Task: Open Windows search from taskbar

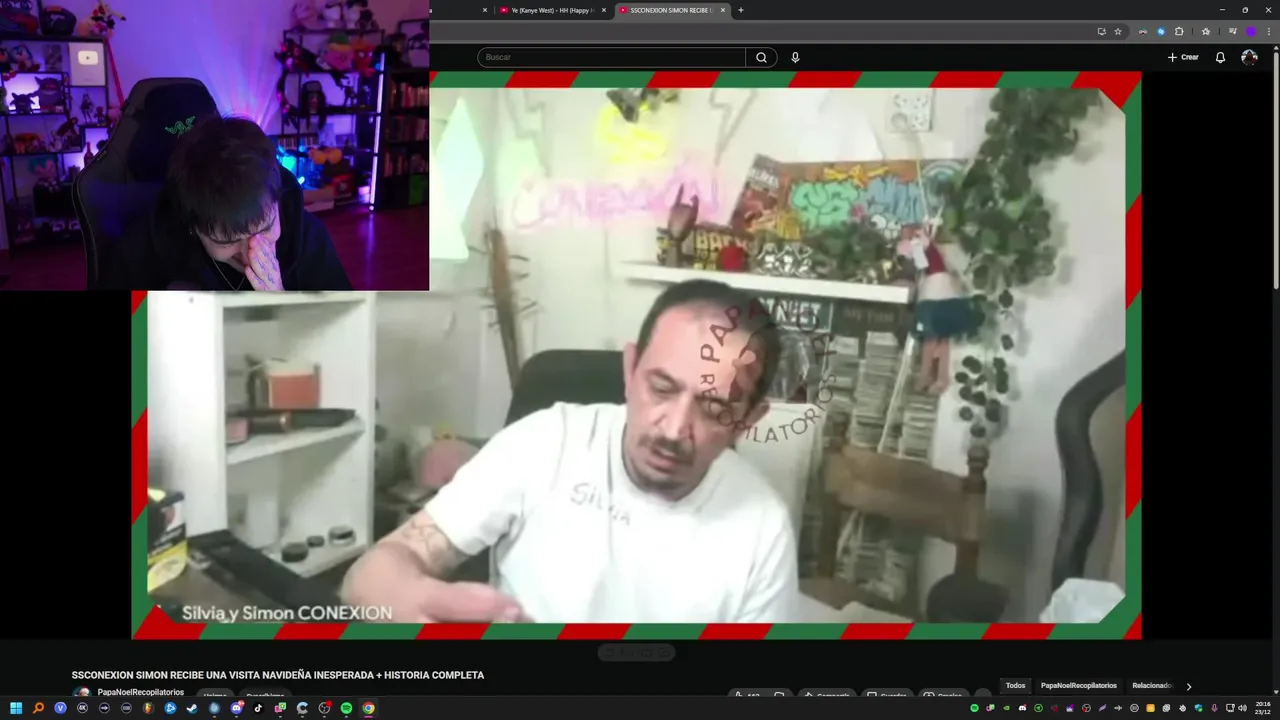Action: click(x=38, y=708)
